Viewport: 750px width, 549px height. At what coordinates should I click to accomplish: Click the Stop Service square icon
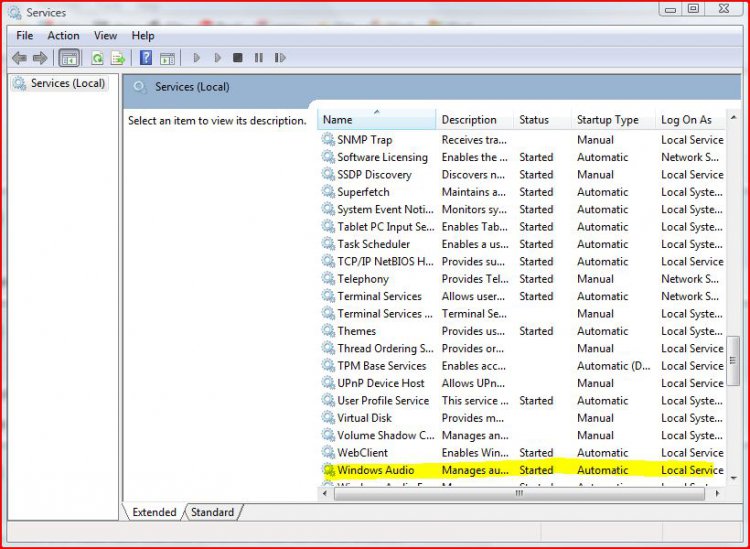[x=238, y=58]
